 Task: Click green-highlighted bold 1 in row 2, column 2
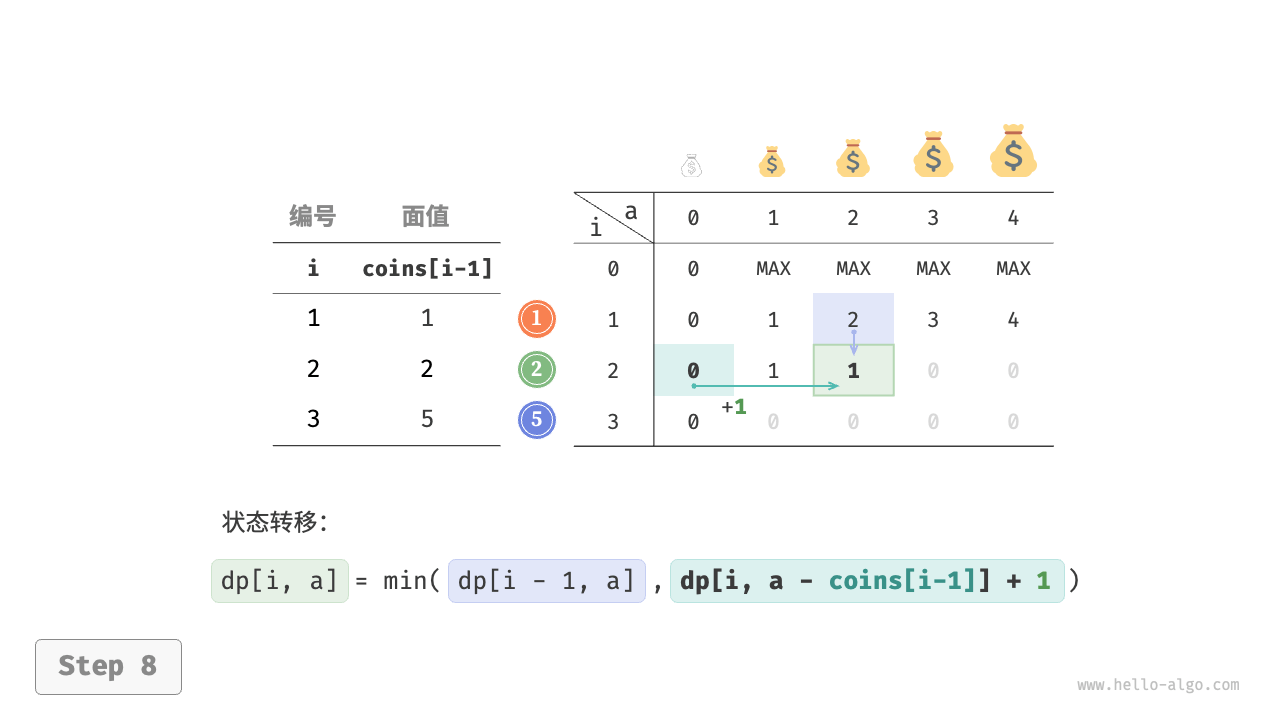[853, 370]
